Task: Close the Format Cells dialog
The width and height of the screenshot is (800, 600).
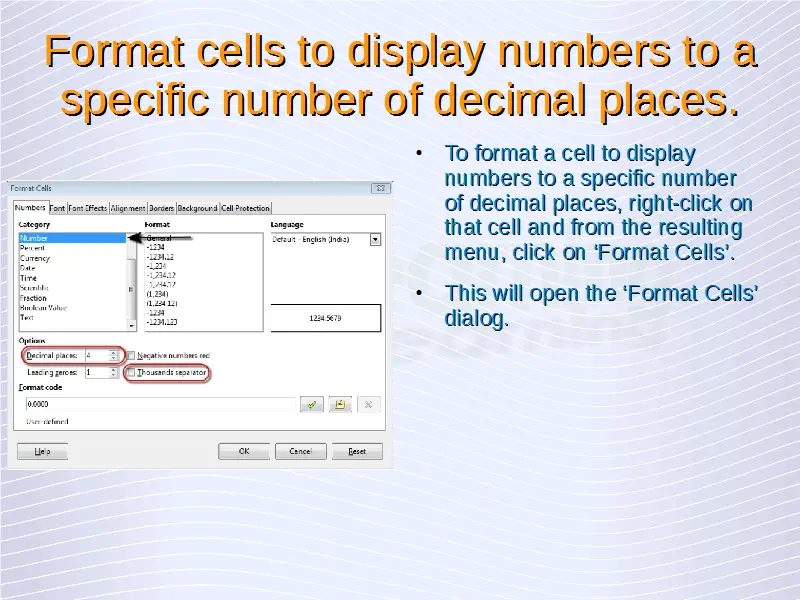Action: coord(380,188)
